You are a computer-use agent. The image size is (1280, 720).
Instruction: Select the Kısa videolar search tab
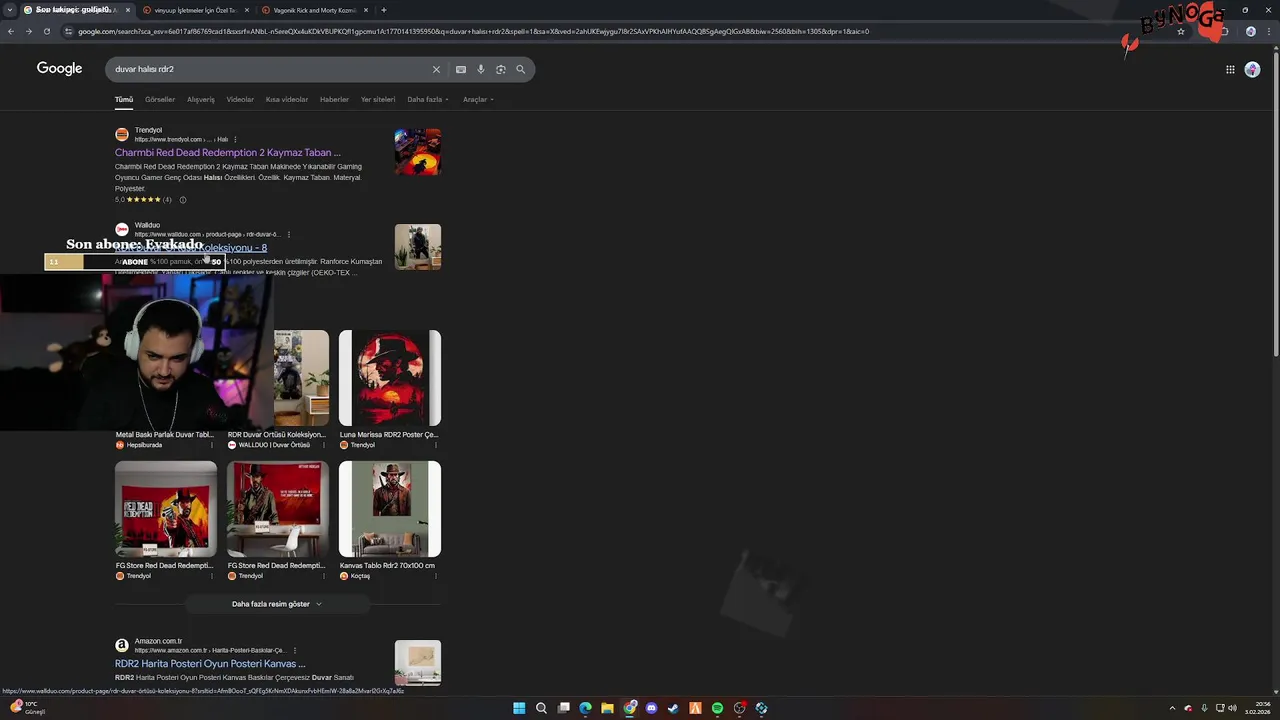pyautogui.click(x=287, y=99)
